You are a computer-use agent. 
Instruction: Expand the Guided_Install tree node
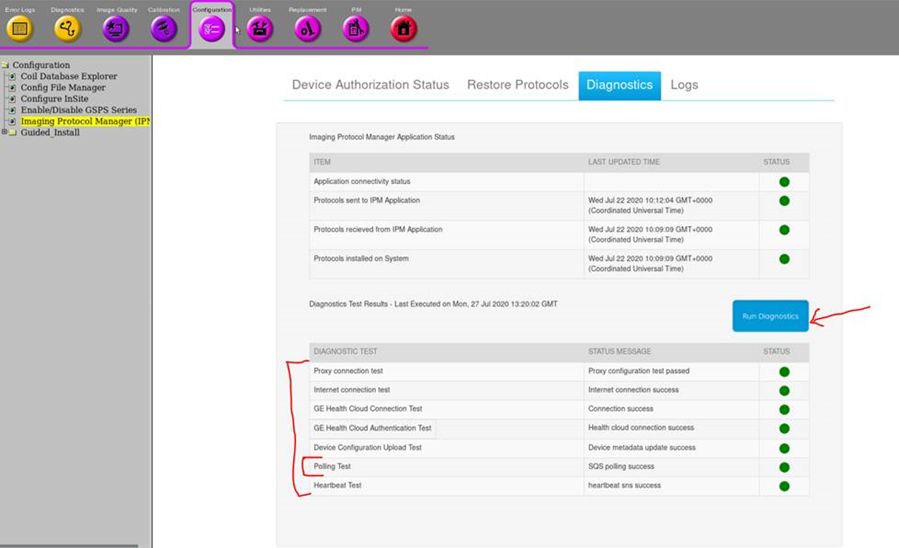coord(4,132)
